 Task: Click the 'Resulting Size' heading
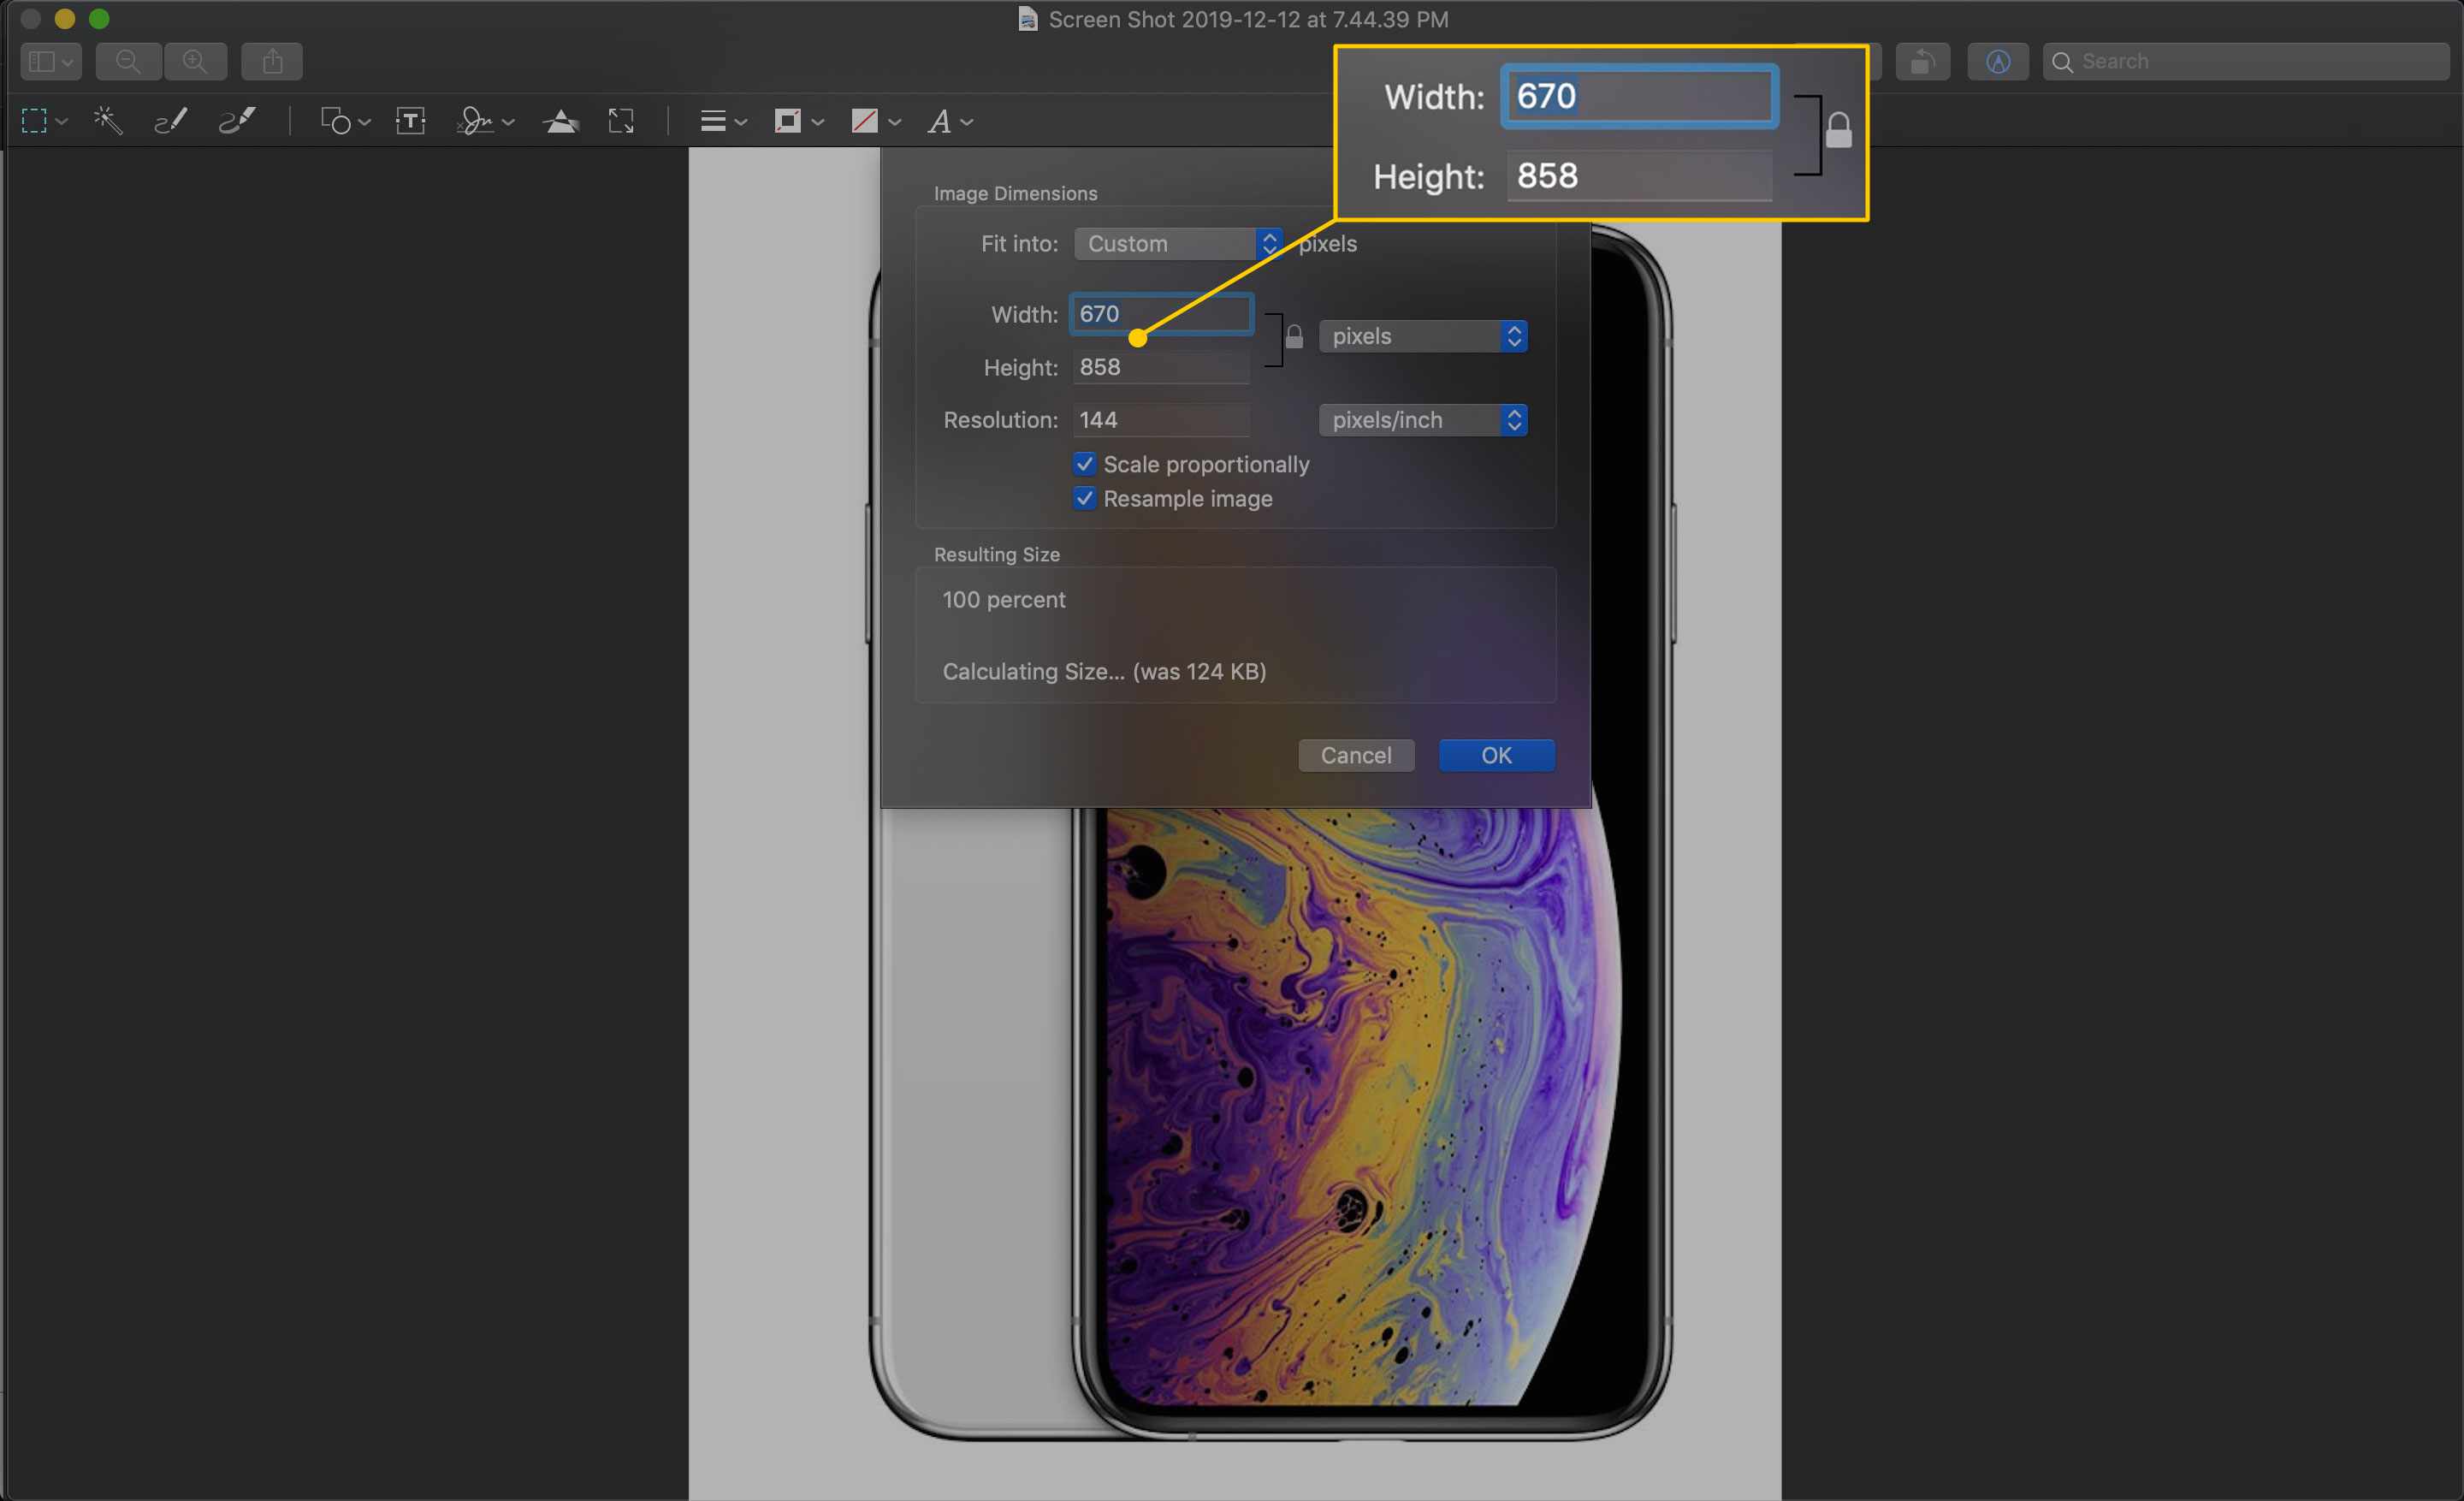[x=996, y=554]
